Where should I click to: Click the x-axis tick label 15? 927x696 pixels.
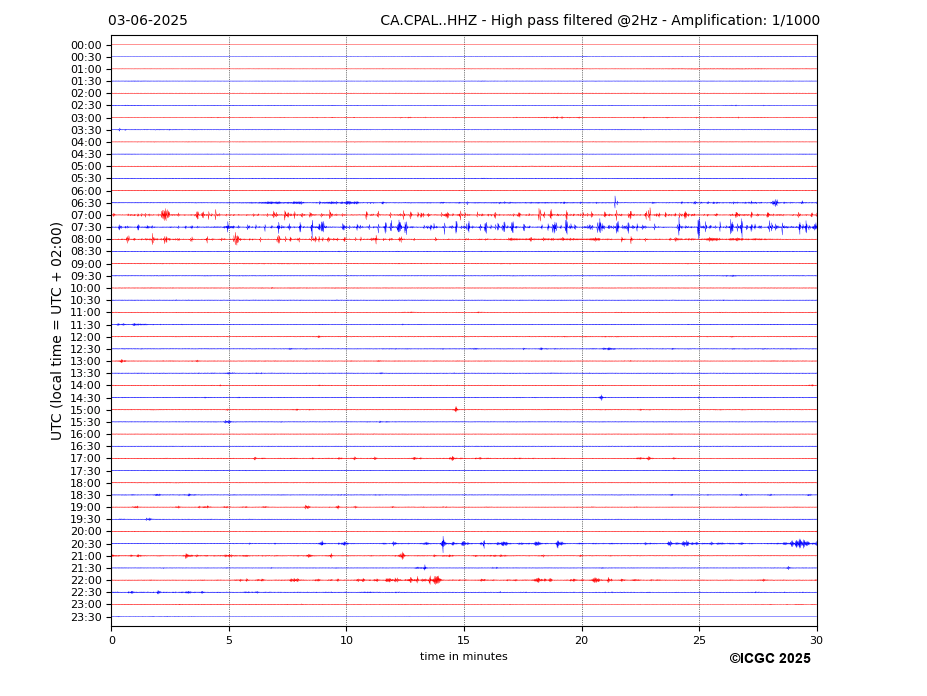464,640
